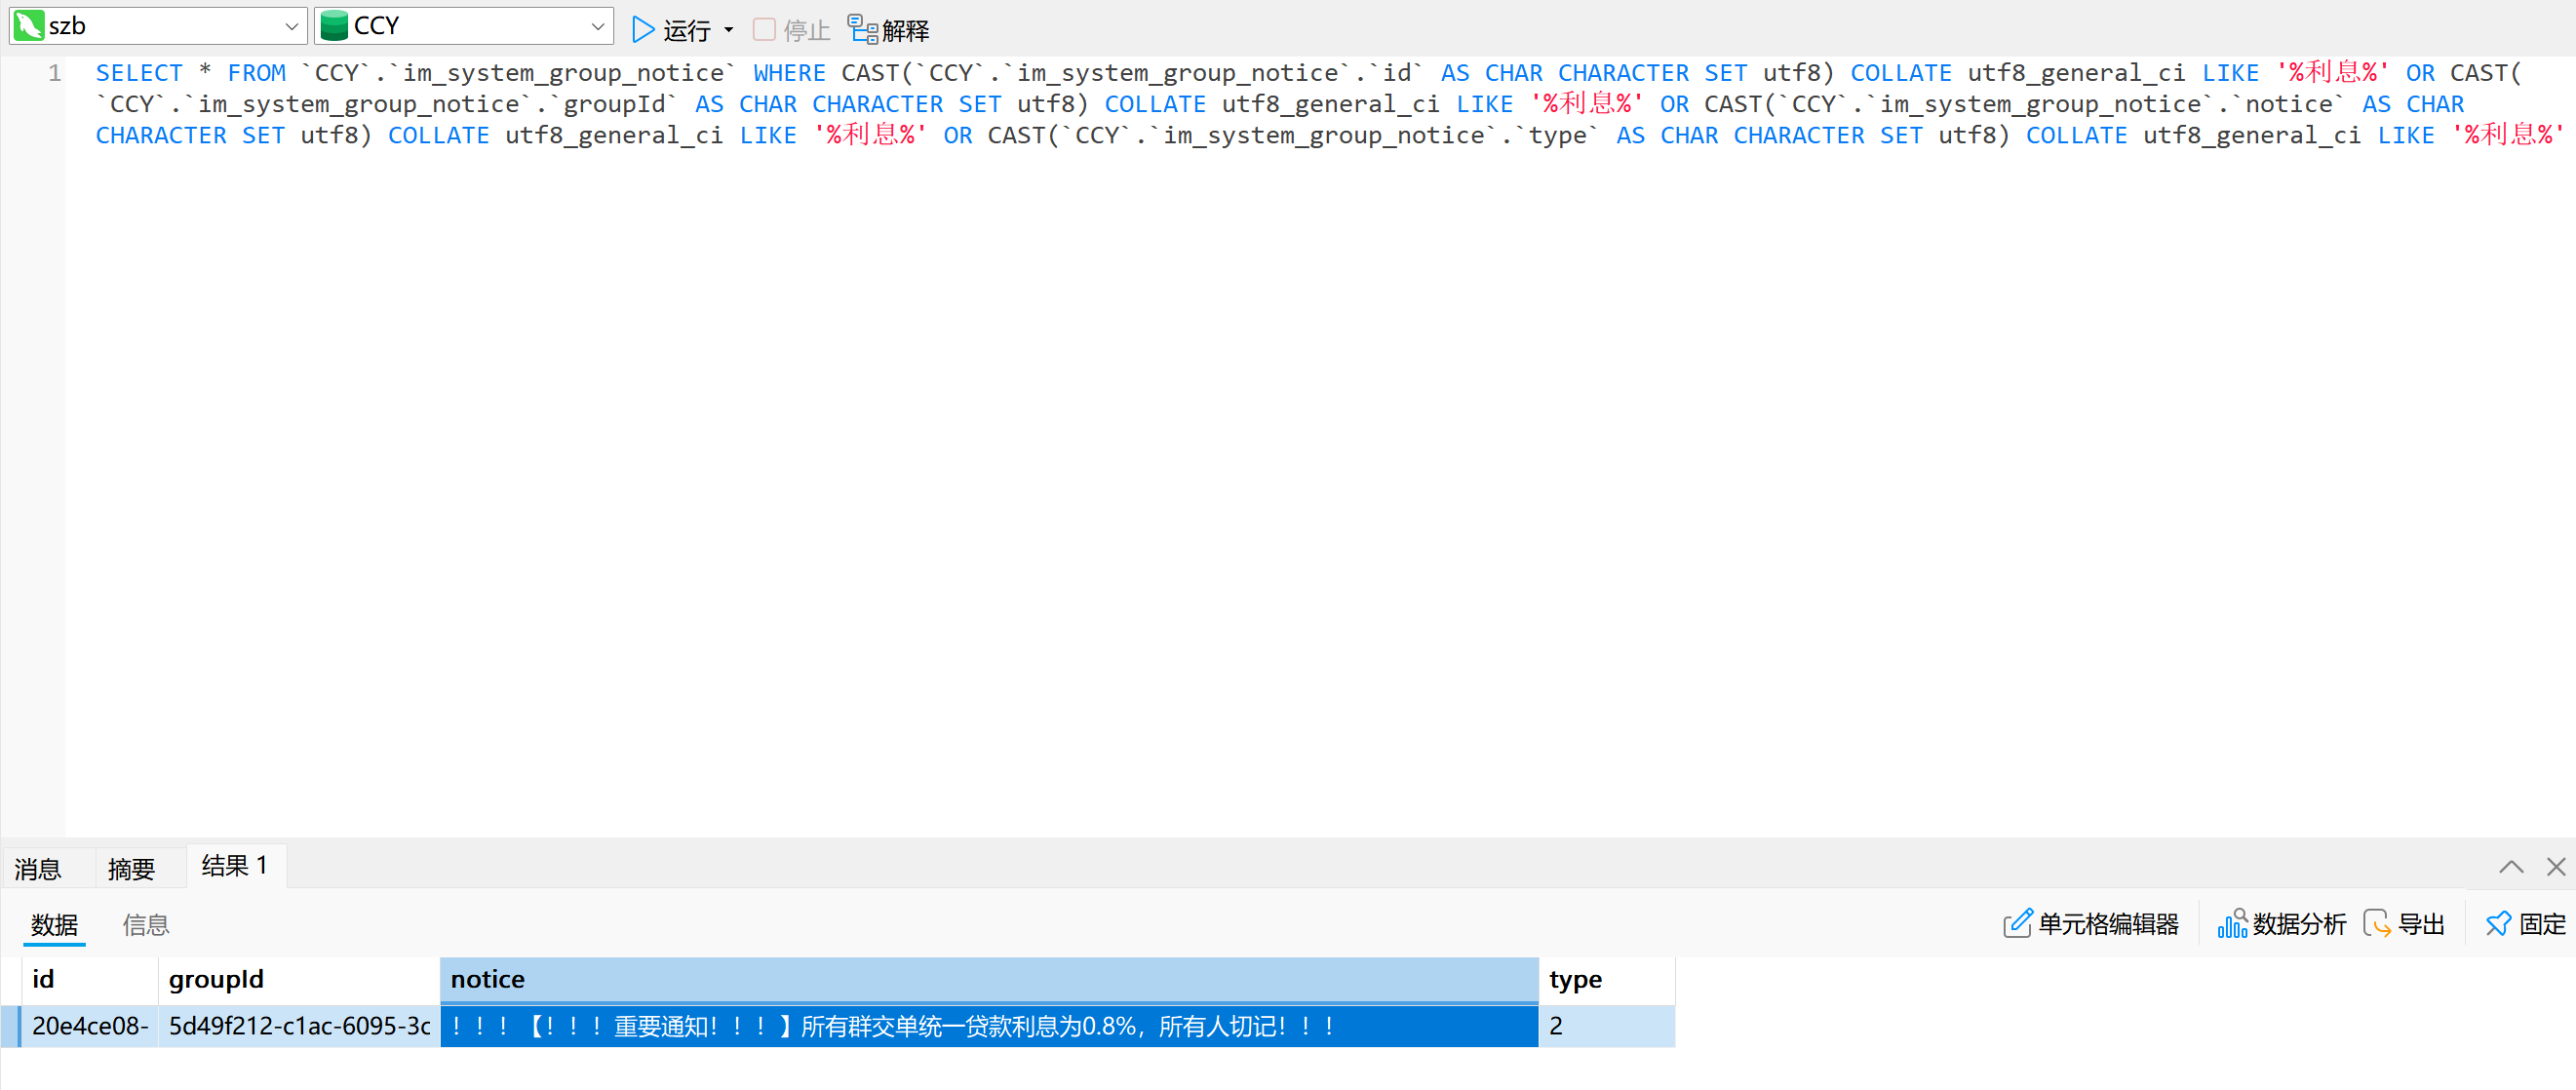Open the szb connection dropdown
Viewport: 2576px width, 1090px height.
(x=290, y=27)
